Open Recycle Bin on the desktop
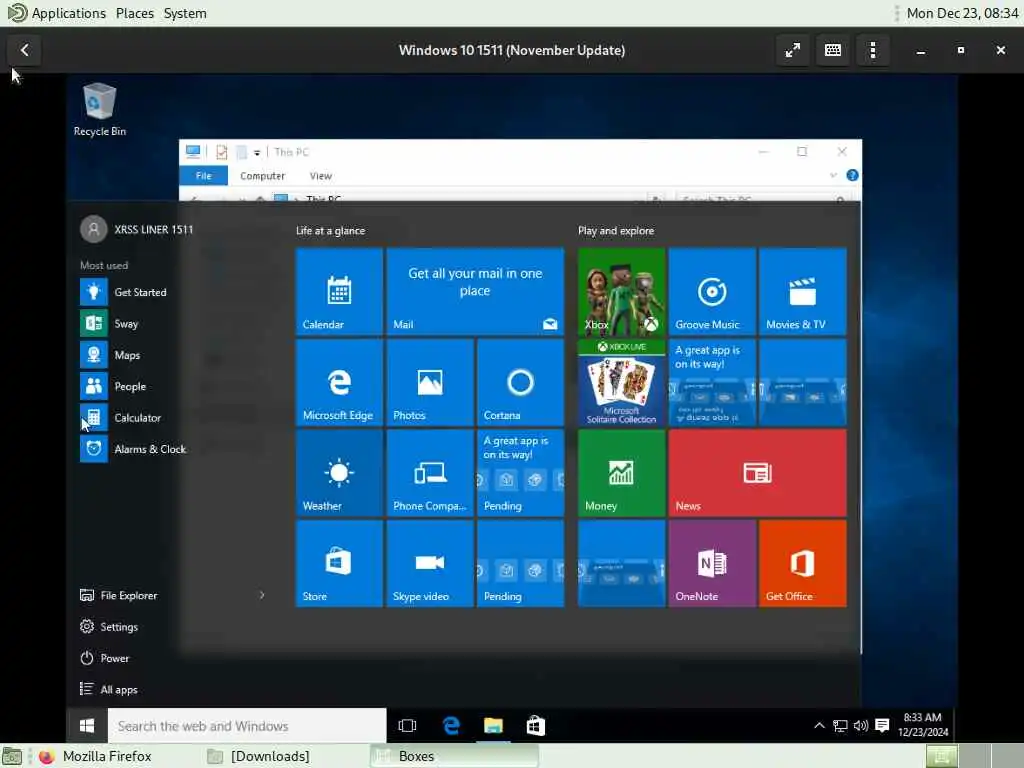This screenshot has height=768, width=1024. (99, 109)
